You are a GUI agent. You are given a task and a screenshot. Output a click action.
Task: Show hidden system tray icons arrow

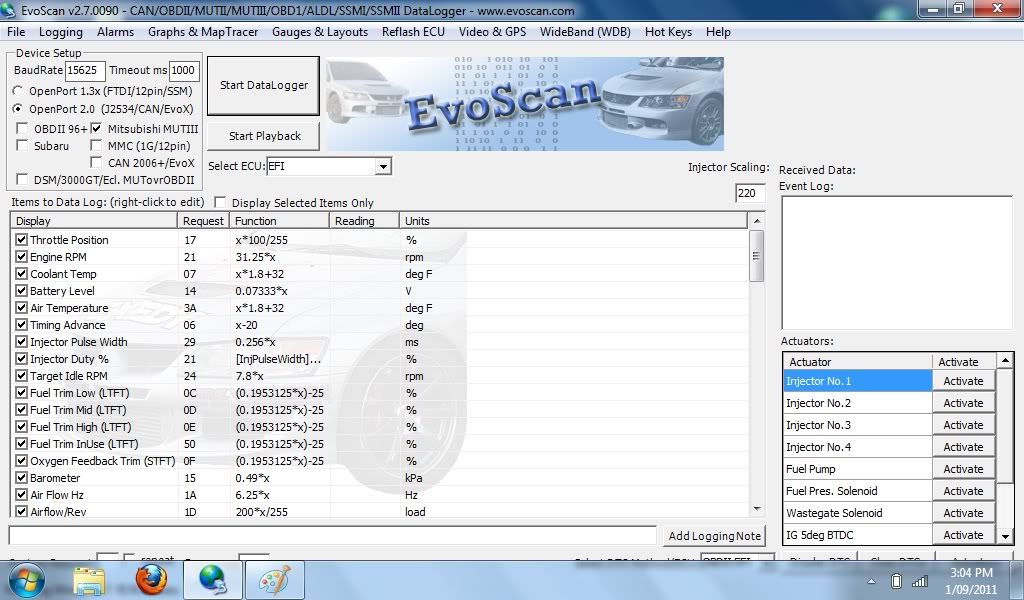click(871, 581)
